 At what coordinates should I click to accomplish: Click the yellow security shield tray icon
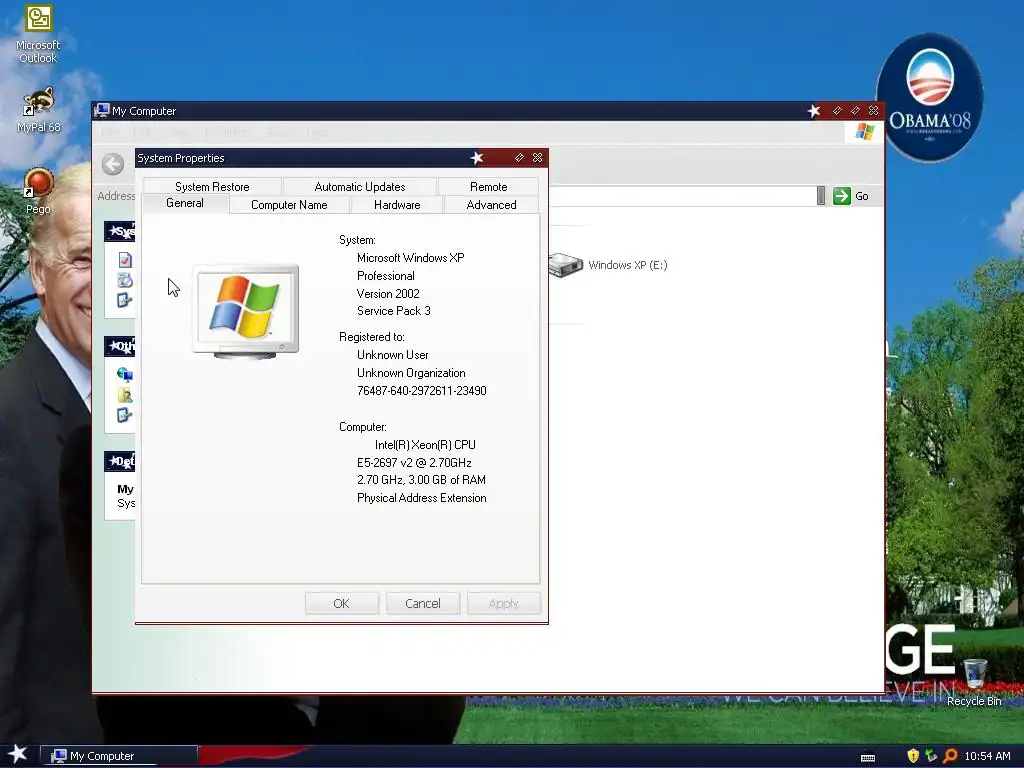(x=913, y=756)
